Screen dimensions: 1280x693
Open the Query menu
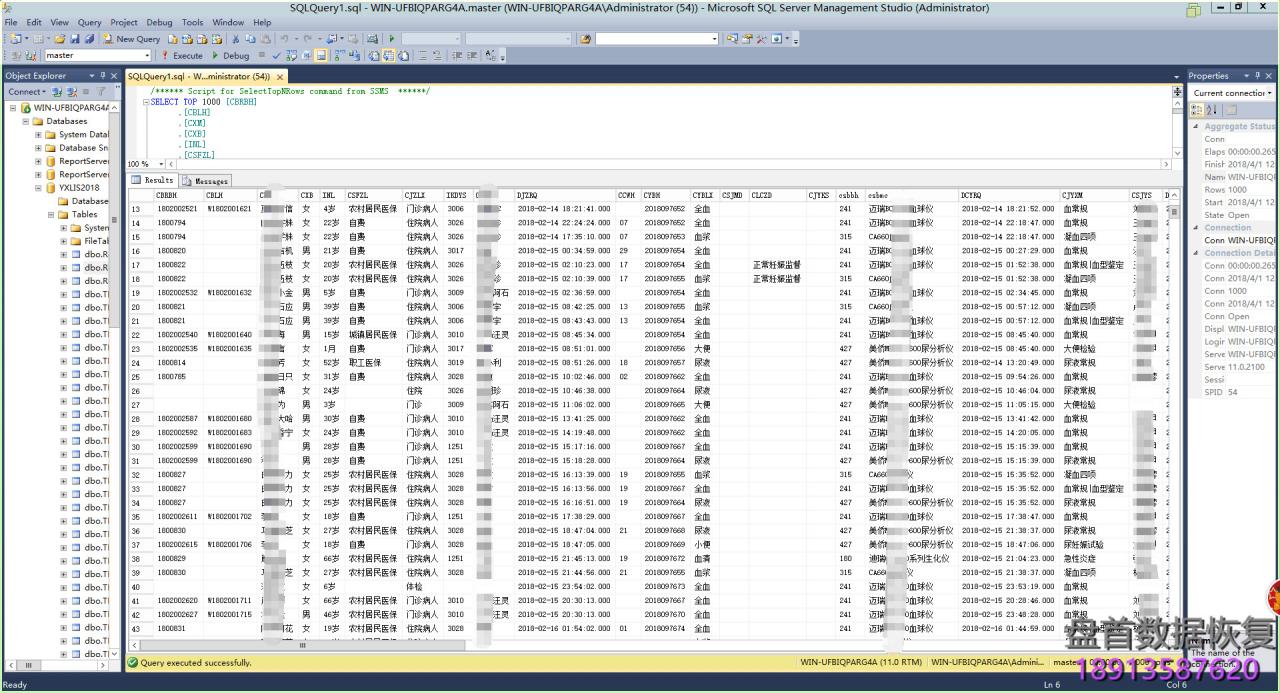click(89, 21)
